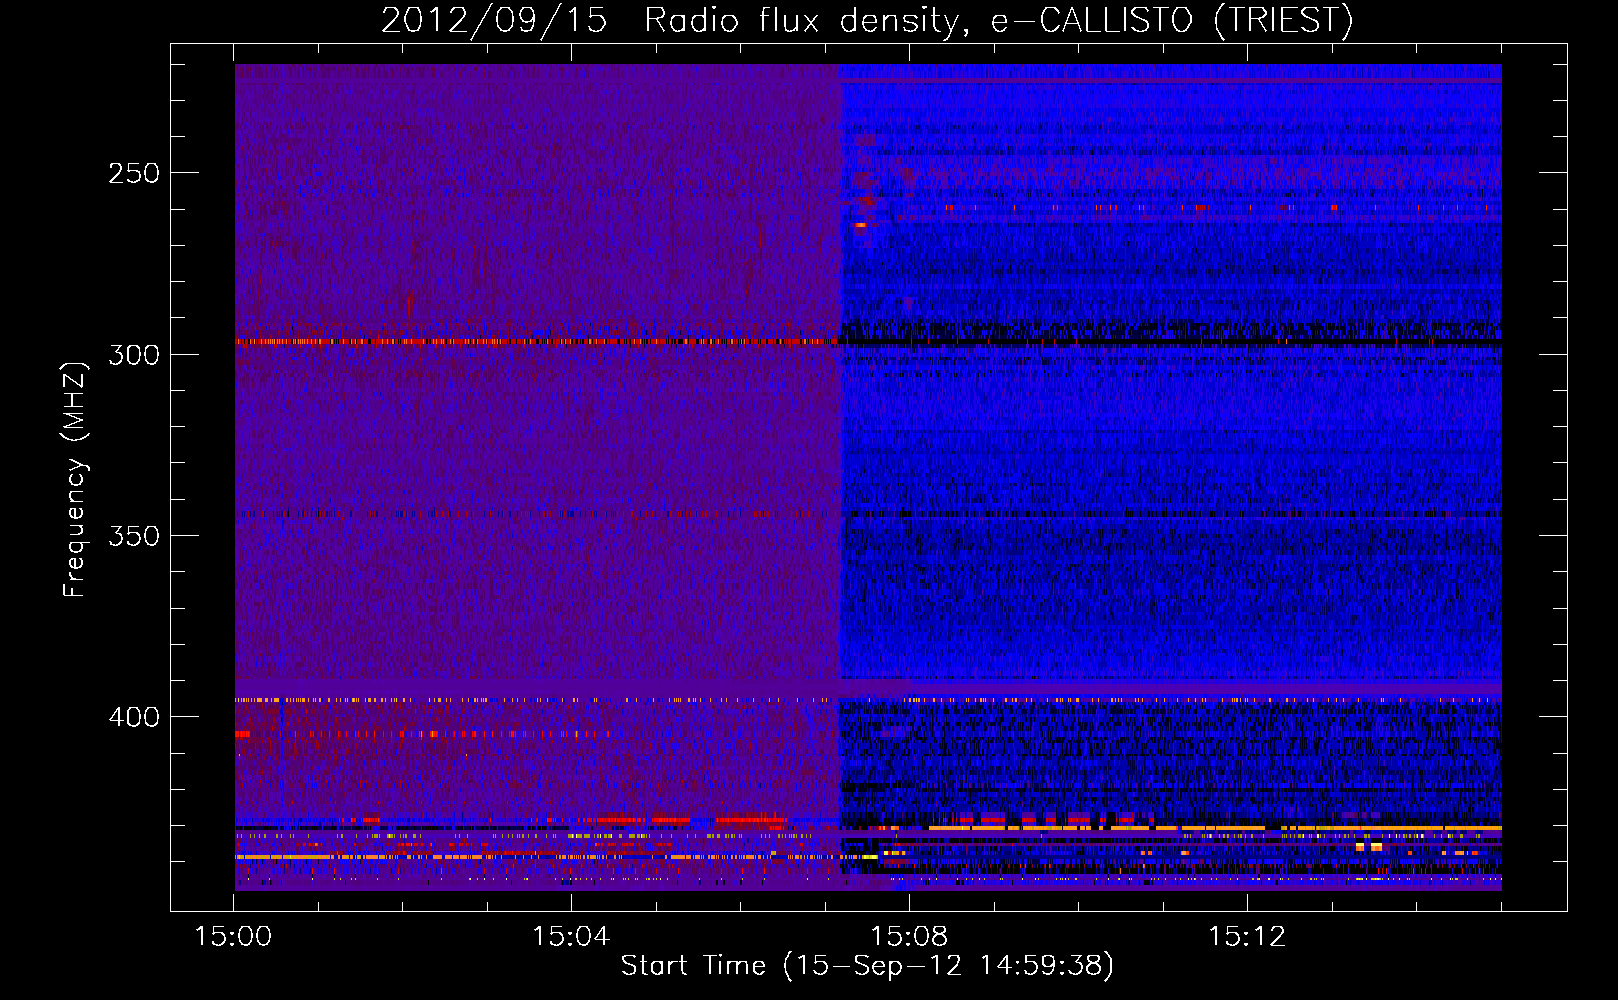The width and height of the screenshot is (1618, 1000).
Task: Select the 'Frequency (MHZ)' y-axis label
Action: coord(75,480)
